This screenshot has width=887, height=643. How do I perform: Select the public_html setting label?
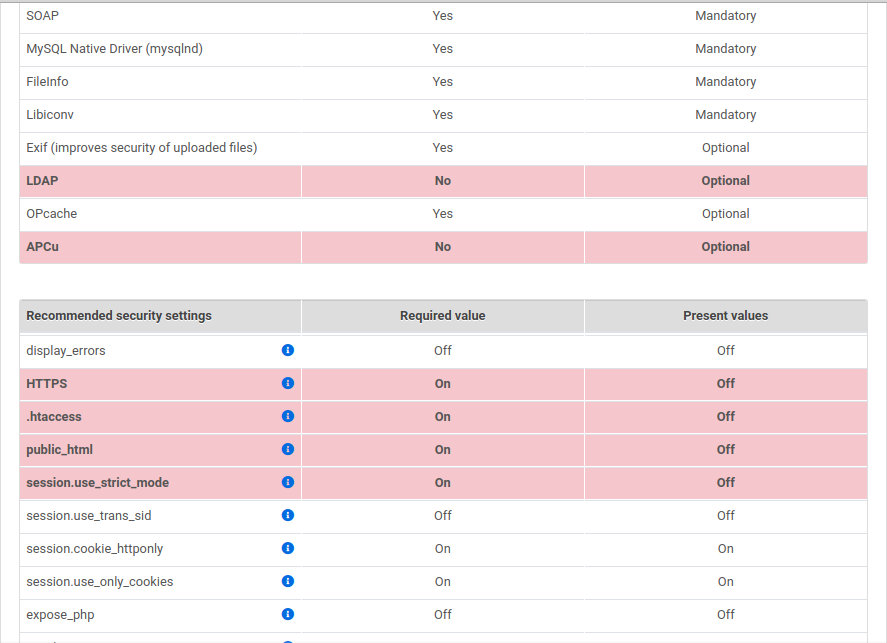[x=59, y=450]
